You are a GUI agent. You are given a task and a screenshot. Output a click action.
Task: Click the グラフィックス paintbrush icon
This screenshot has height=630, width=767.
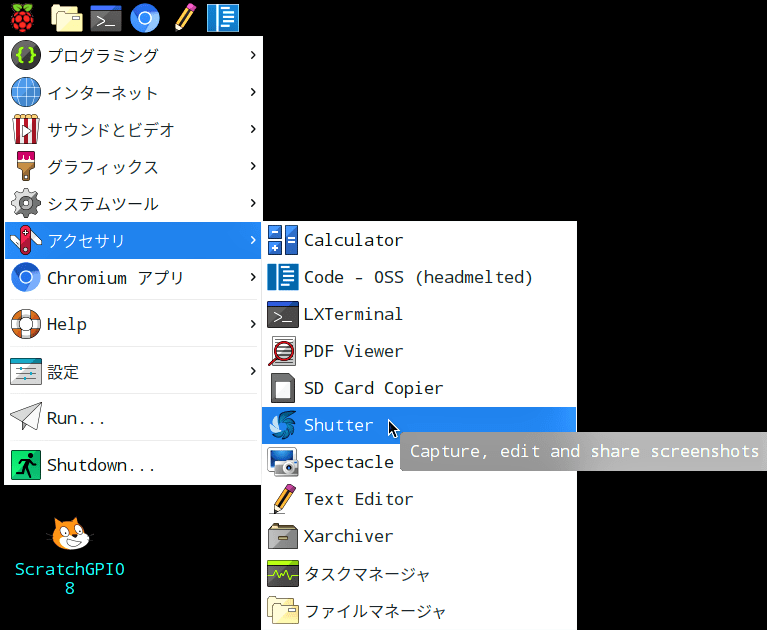[x=26, y=166]
